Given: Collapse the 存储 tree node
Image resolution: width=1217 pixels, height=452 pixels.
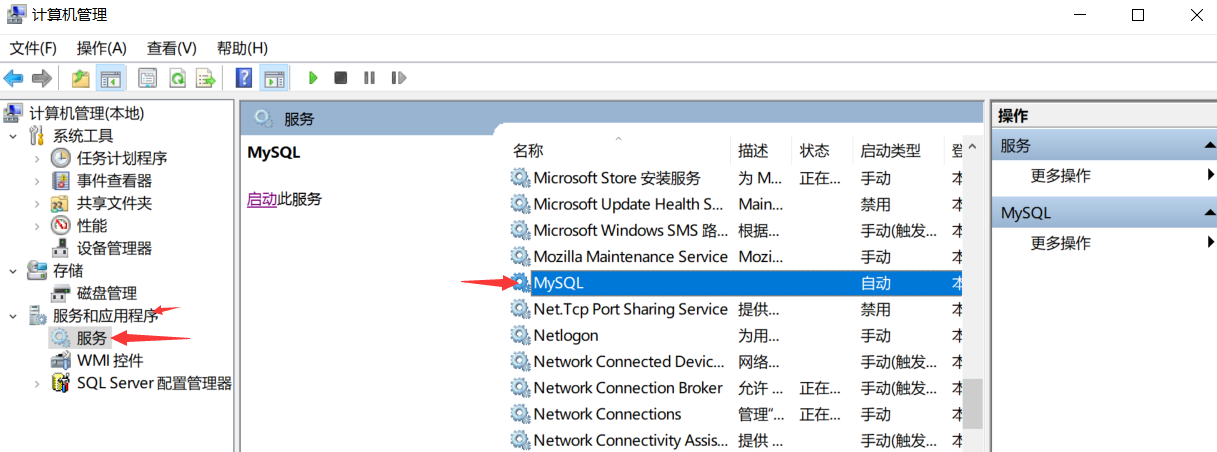Looking at the screenshot, I should point(13,271).
